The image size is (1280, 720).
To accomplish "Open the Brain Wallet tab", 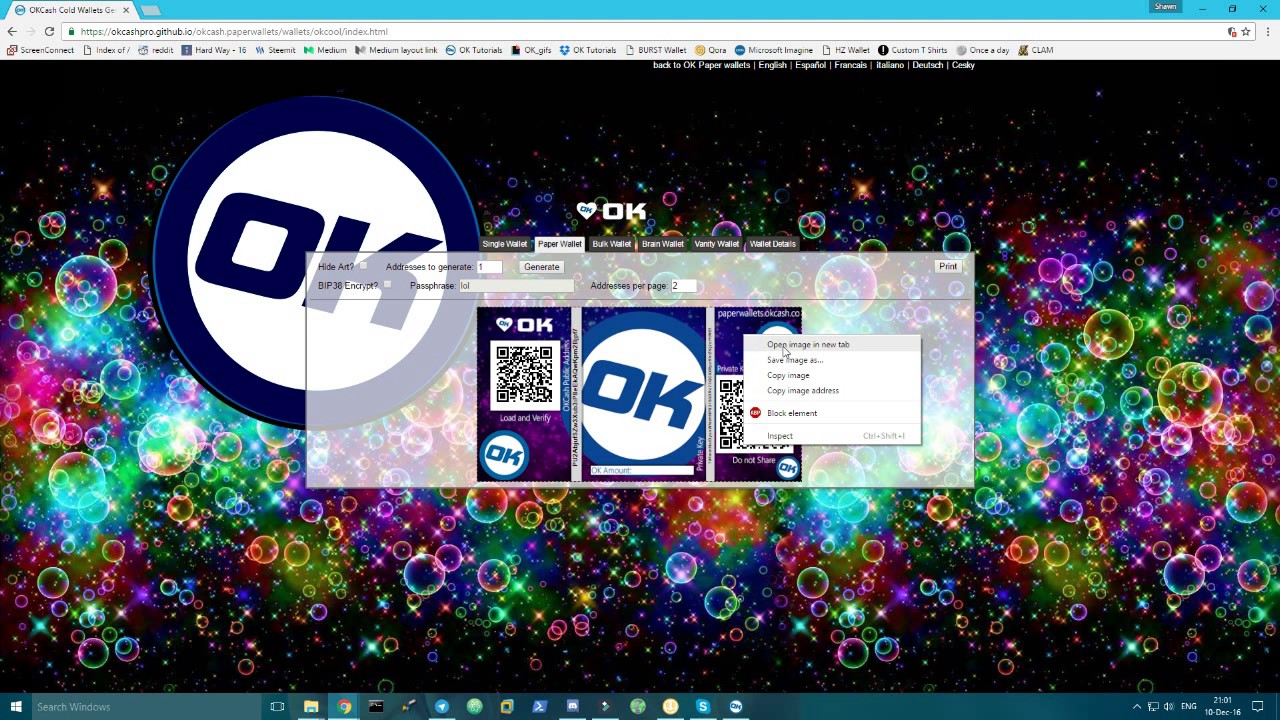I will pyautogui.click(x=662, y=244).
